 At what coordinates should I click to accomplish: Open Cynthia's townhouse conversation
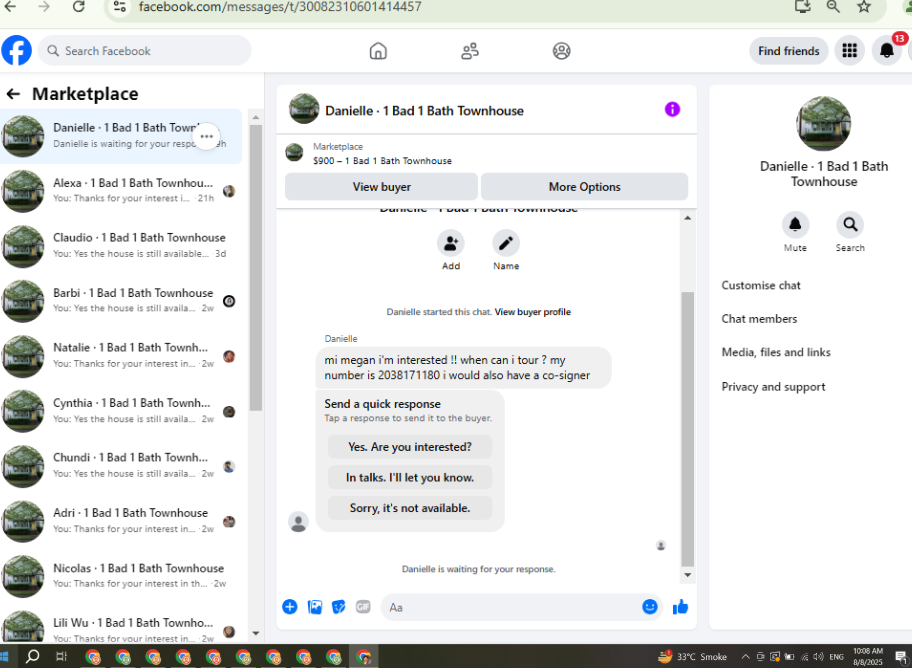(121, 411)
